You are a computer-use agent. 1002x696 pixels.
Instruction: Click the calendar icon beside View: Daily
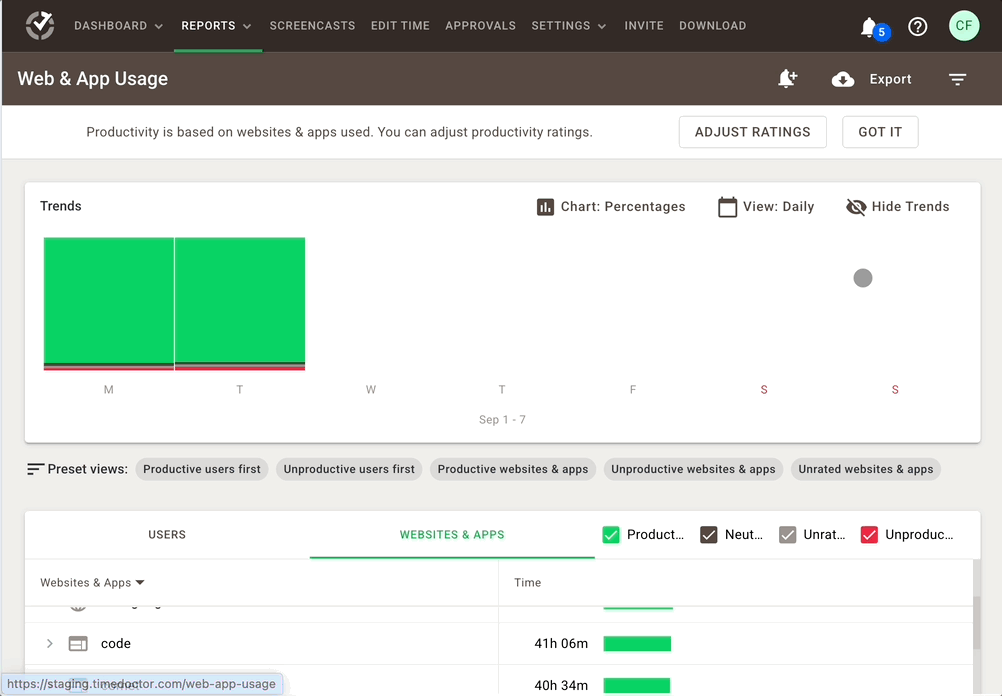click(x=727, y=207)
